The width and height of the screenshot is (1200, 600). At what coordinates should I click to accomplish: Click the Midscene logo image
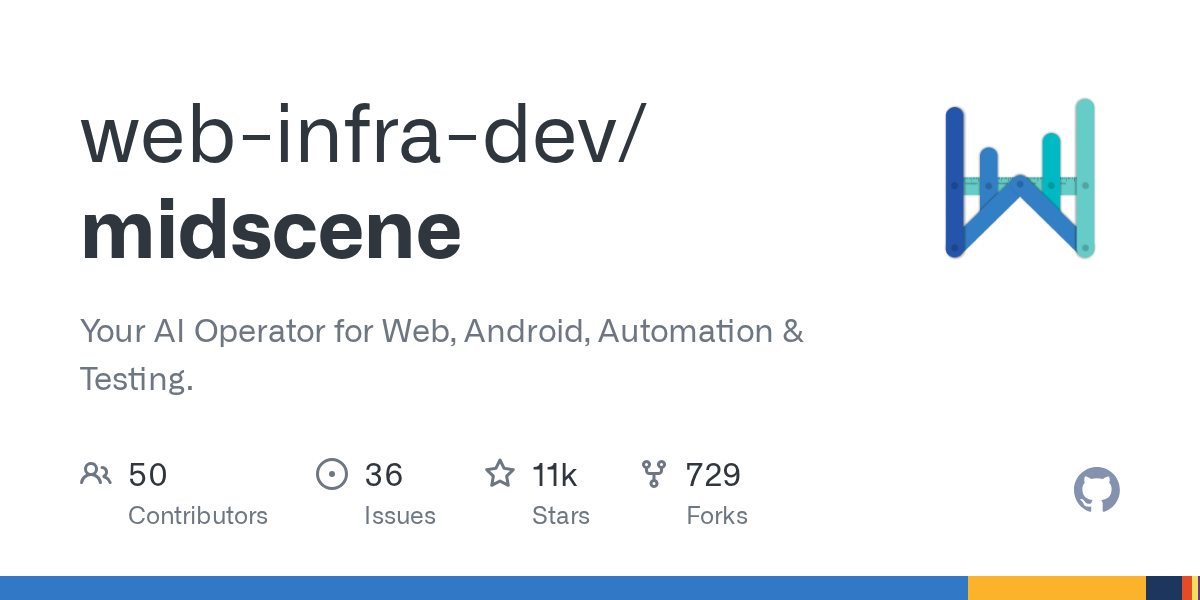pyautogui.click(x=1020, y=179)
